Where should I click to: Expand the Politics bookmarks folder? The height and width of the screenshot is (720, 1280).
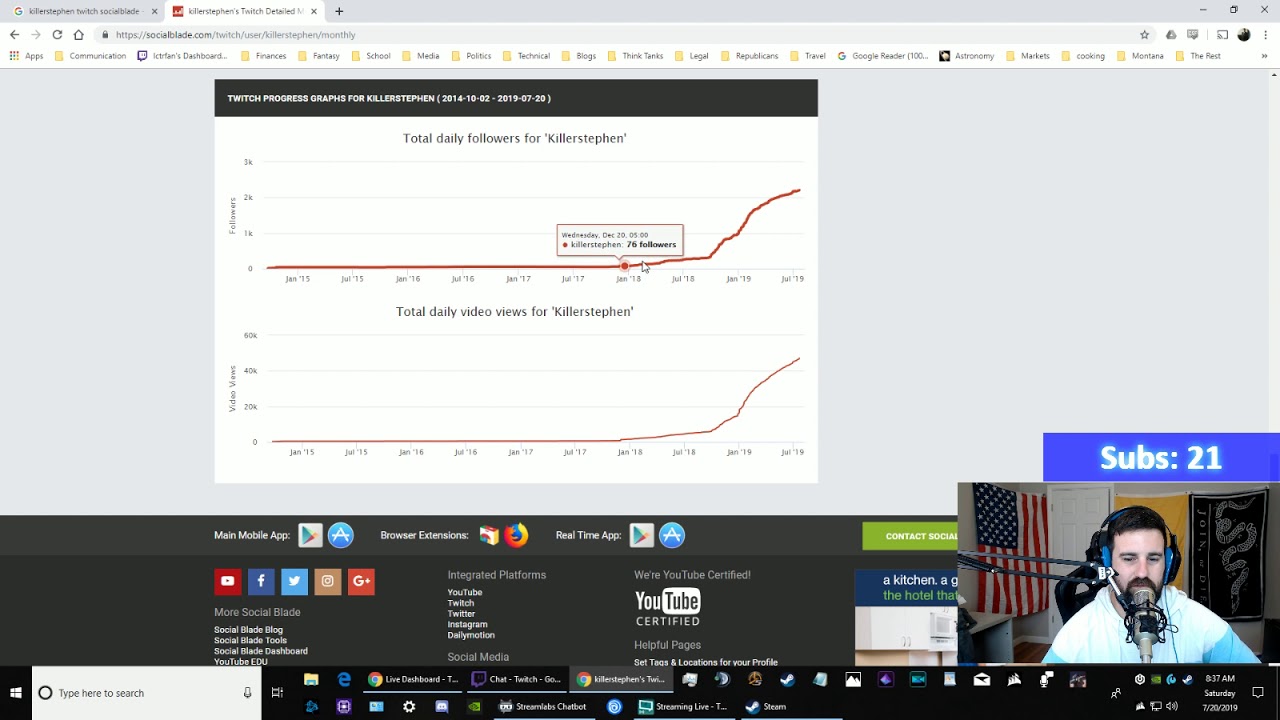(x=470, y=56)
